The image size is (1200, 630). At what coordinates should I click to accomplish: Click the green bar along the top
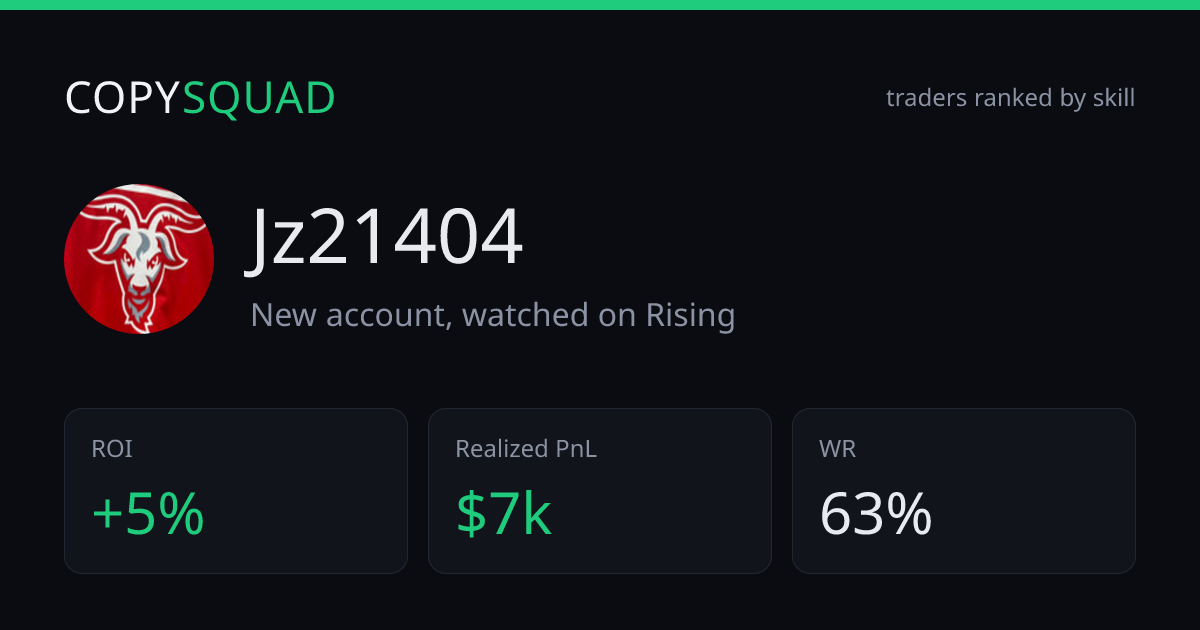(x=600, y=5)
